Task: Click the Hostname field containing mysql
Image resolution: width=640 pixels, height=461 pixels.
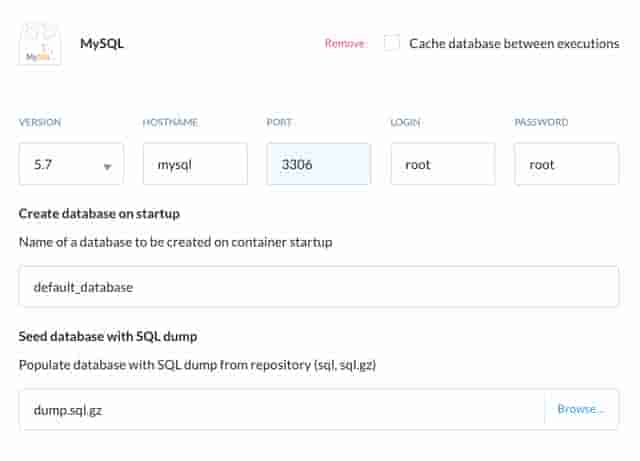Action: [x=195, y=164]
